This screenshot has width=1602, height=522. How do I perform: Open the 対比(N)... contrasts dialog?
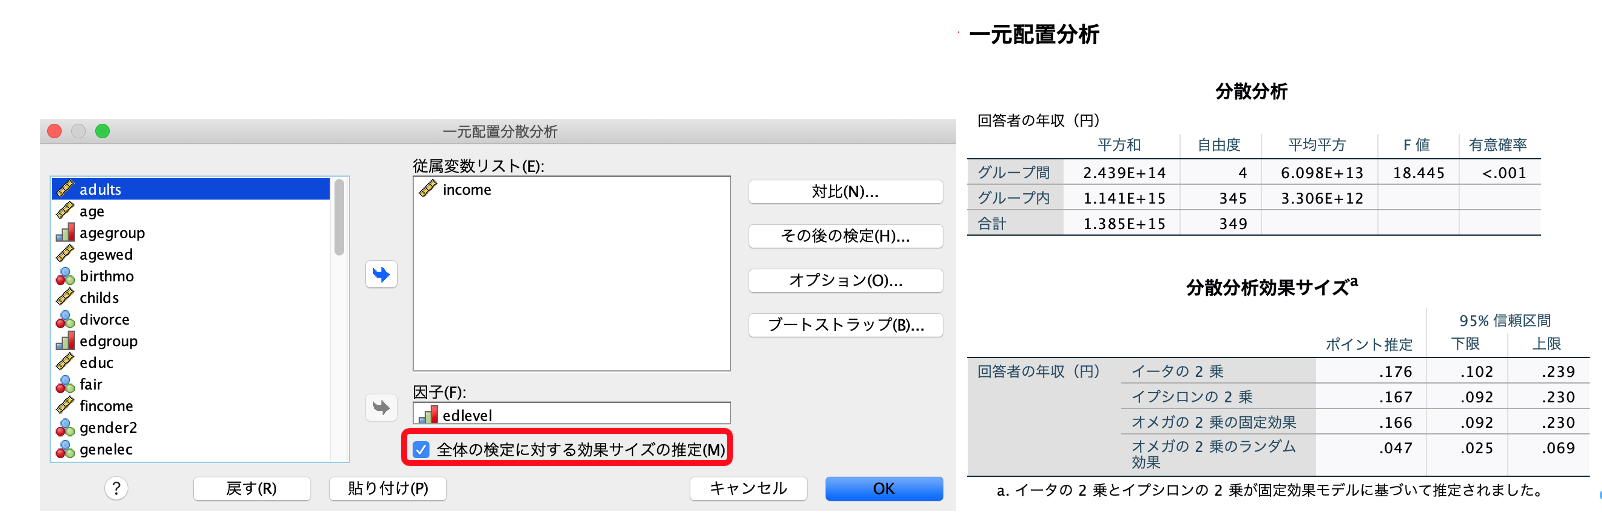coord(845,192)
